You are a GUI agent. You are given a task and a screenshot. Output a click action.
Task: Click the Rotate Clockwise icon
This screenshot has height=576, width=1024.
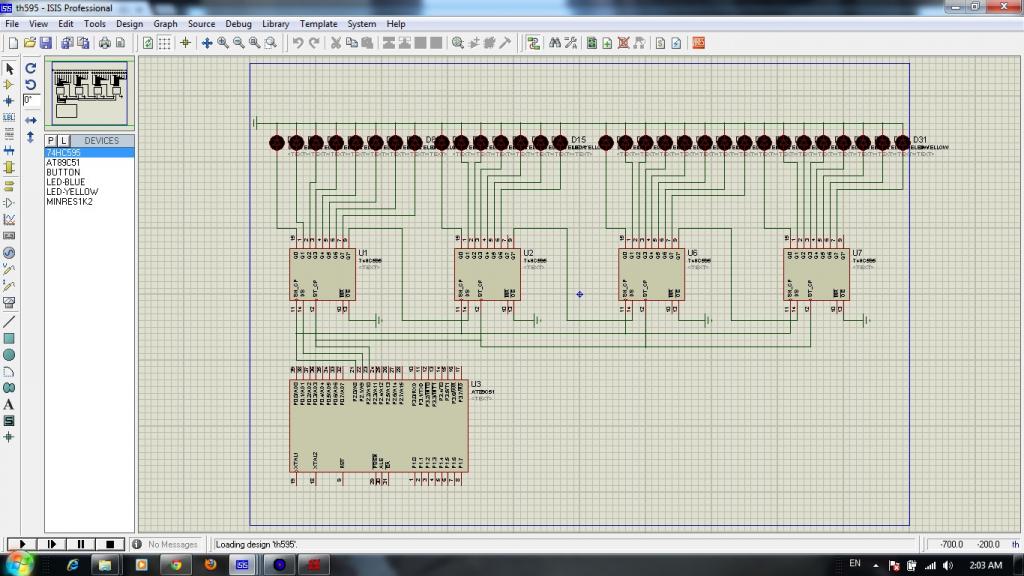[x=31, y=69]
